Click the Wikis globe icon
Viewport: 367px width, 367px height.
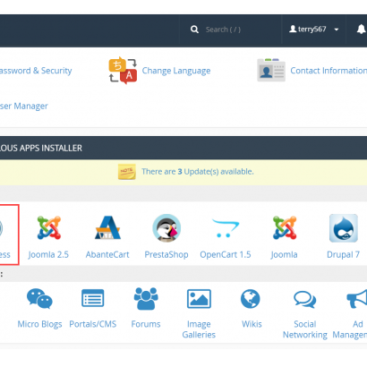coord(250,299)
